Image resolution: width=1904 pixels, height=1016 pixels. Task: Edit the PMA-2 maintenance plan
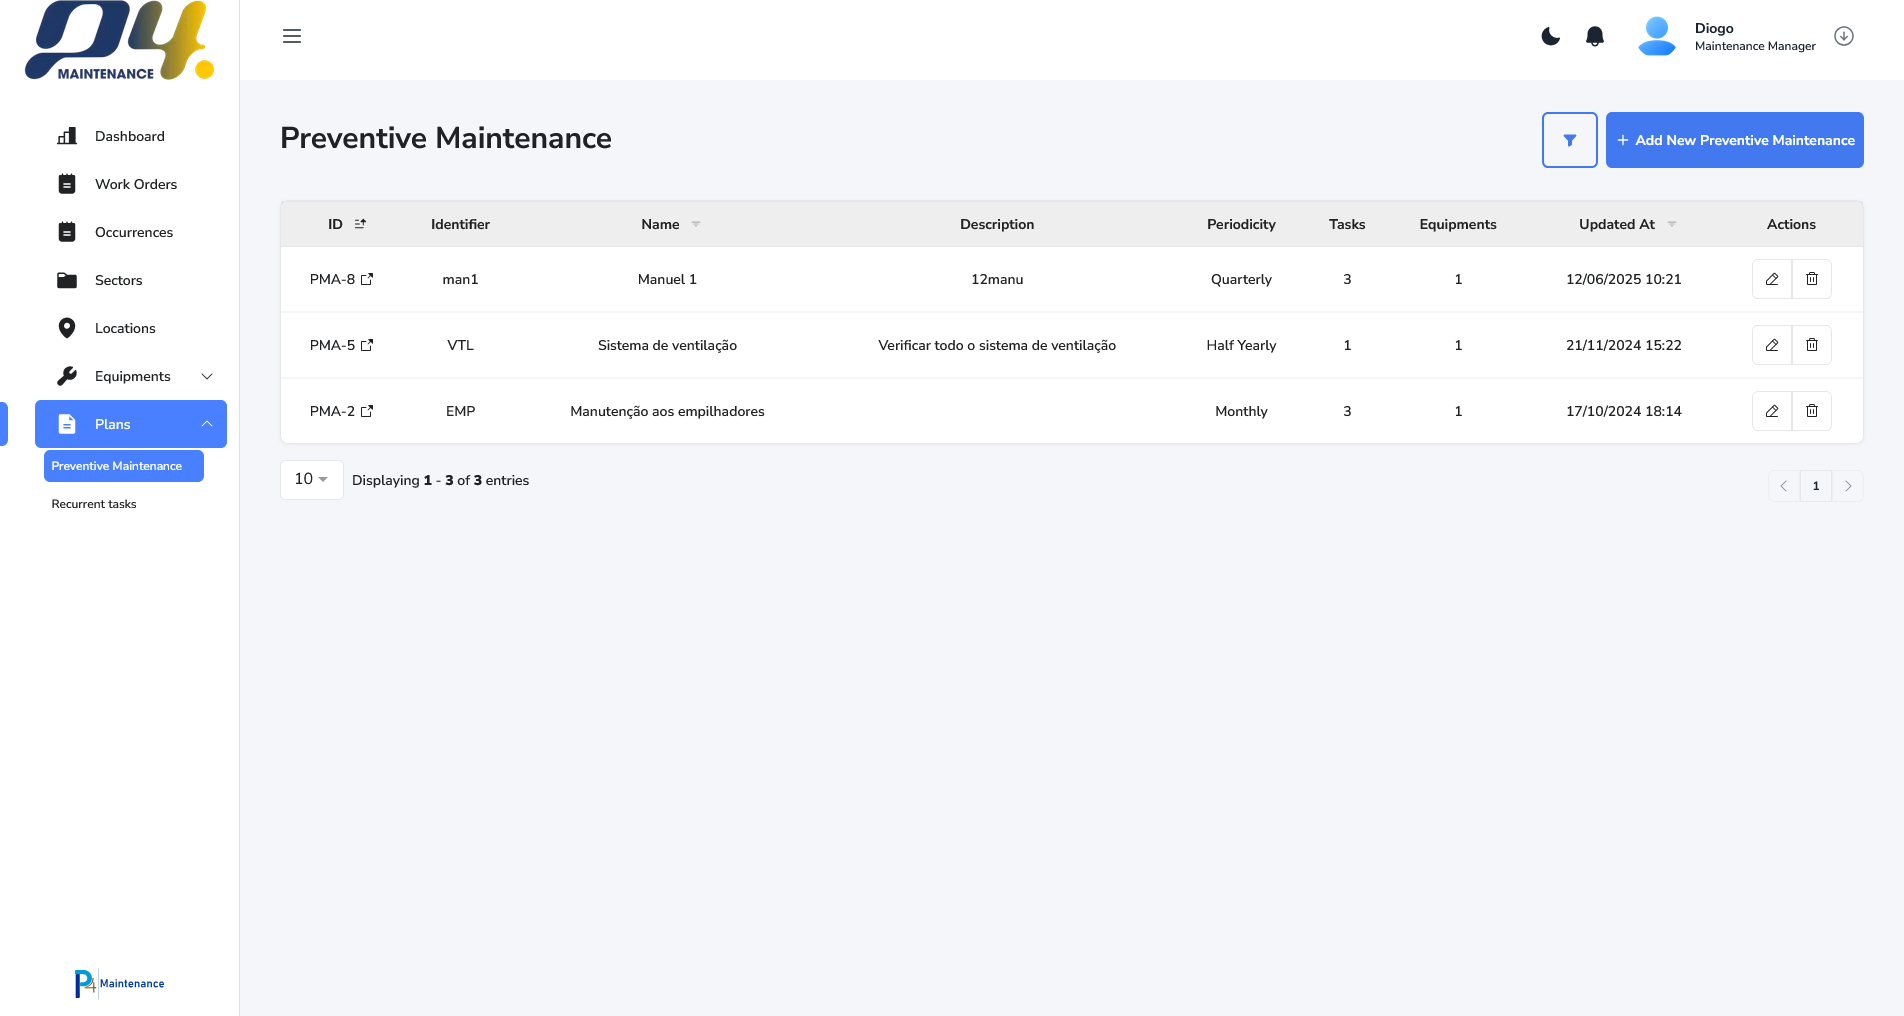coord(1771,411)
